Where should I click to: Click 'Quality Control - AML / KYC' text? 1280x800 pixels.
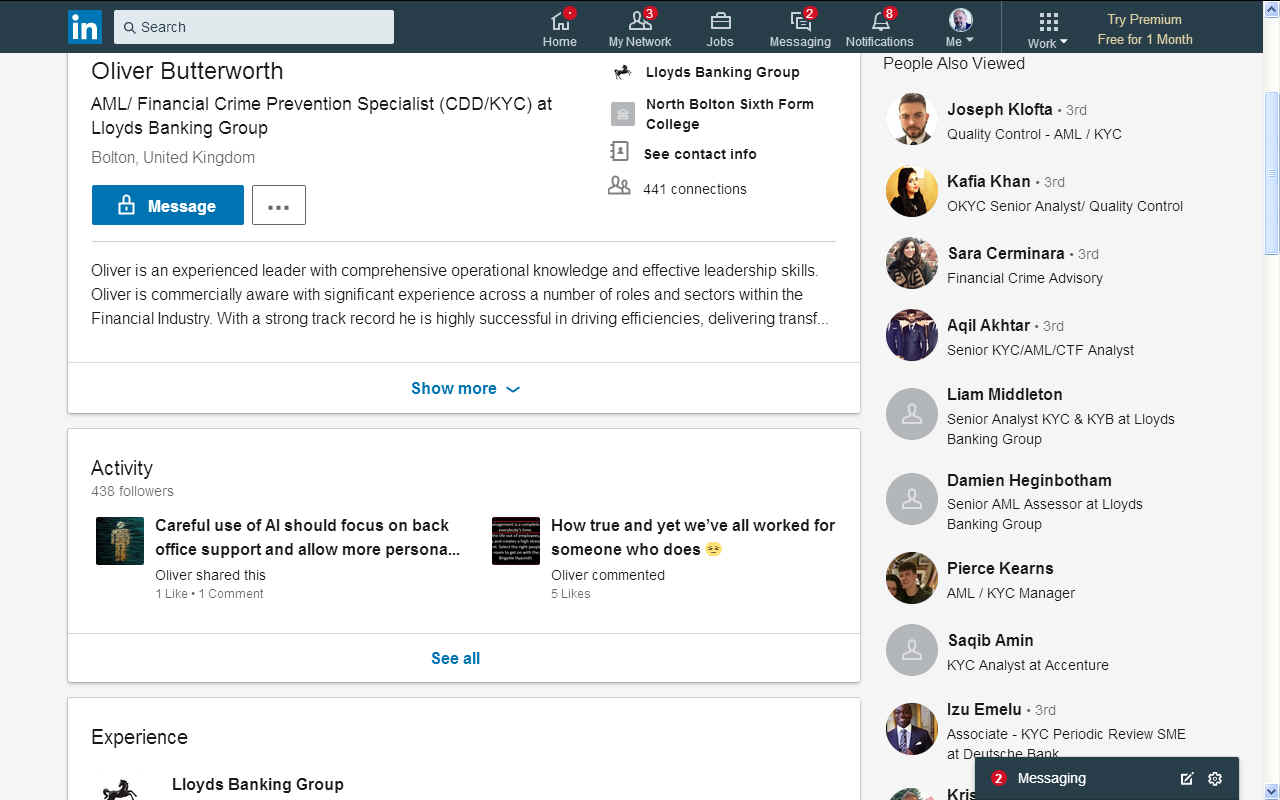click(1034, 134)
